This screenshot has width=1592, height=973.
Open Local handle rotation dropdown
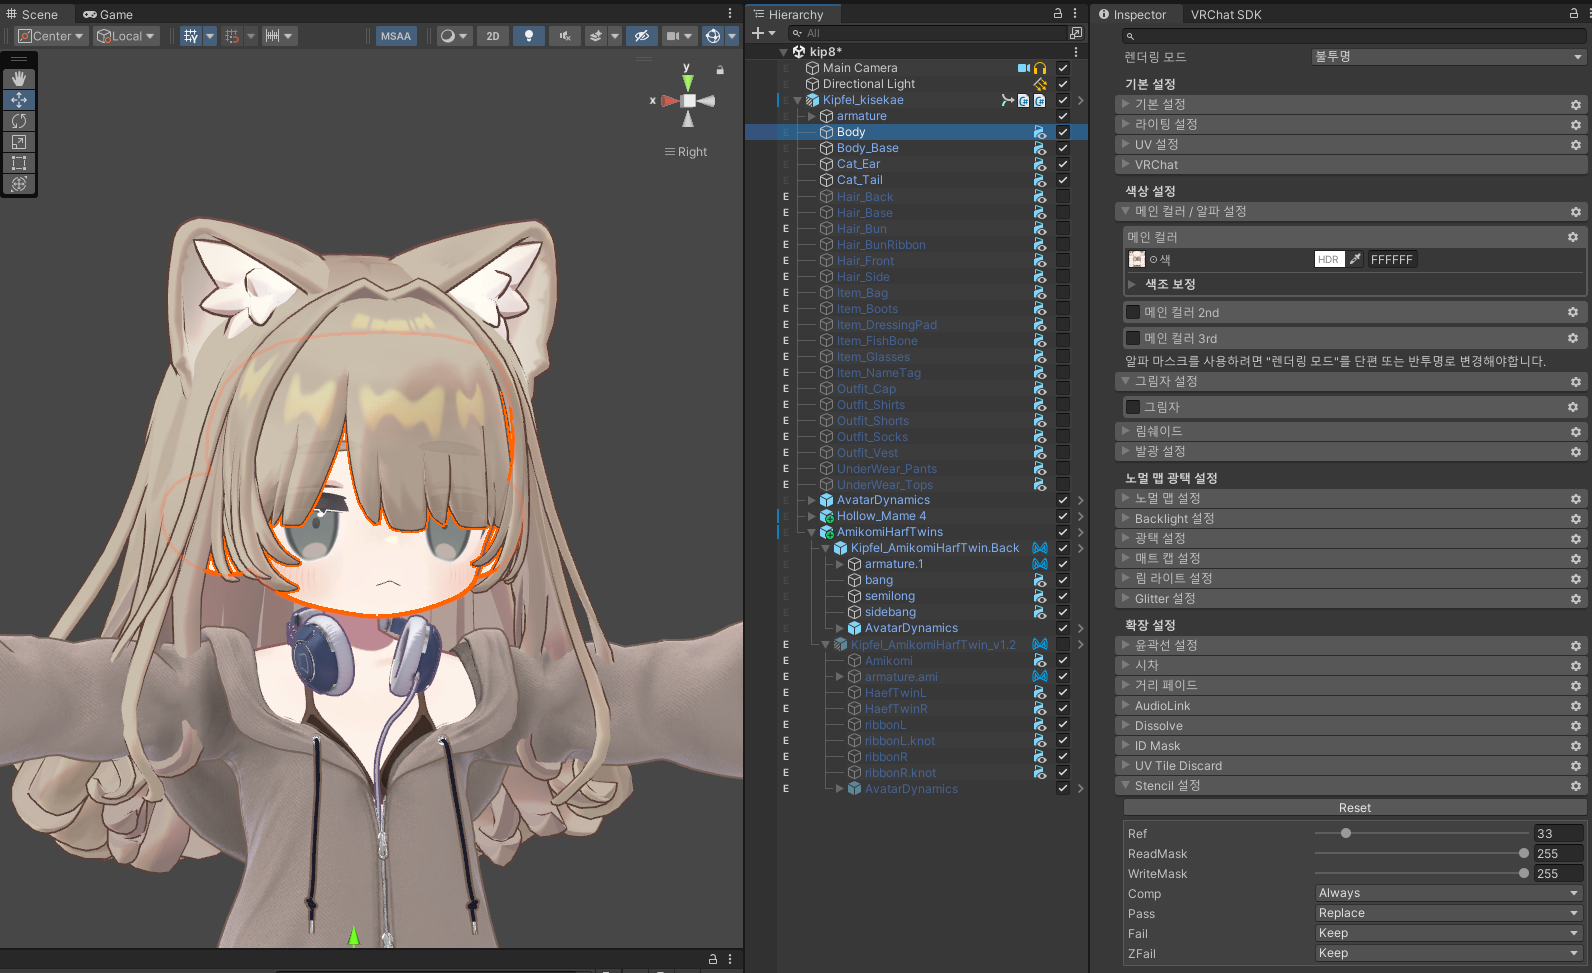[126, 36]
